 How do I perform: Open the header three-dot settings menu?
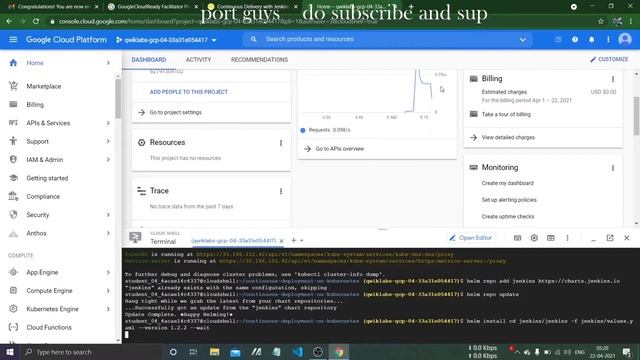point(608,40)
